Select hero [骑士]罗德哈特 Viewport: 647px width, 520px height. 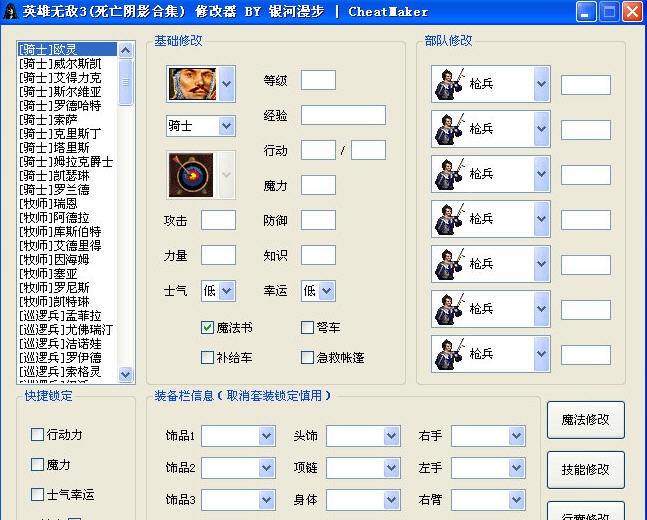67,106
